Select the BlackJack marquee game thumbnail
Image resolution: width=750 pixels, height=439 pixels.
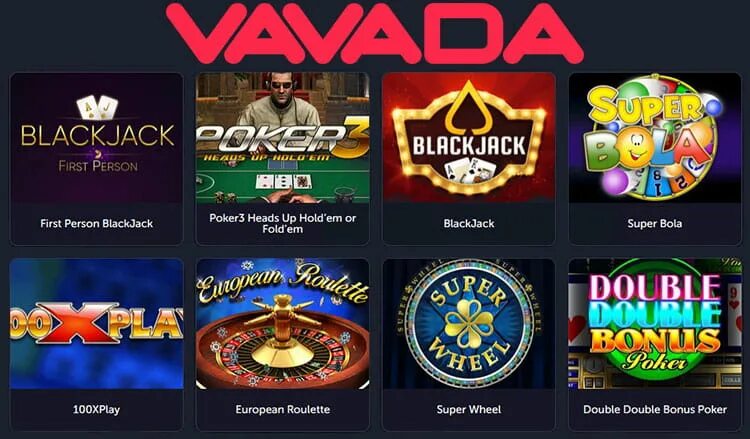tap(469, 138)
